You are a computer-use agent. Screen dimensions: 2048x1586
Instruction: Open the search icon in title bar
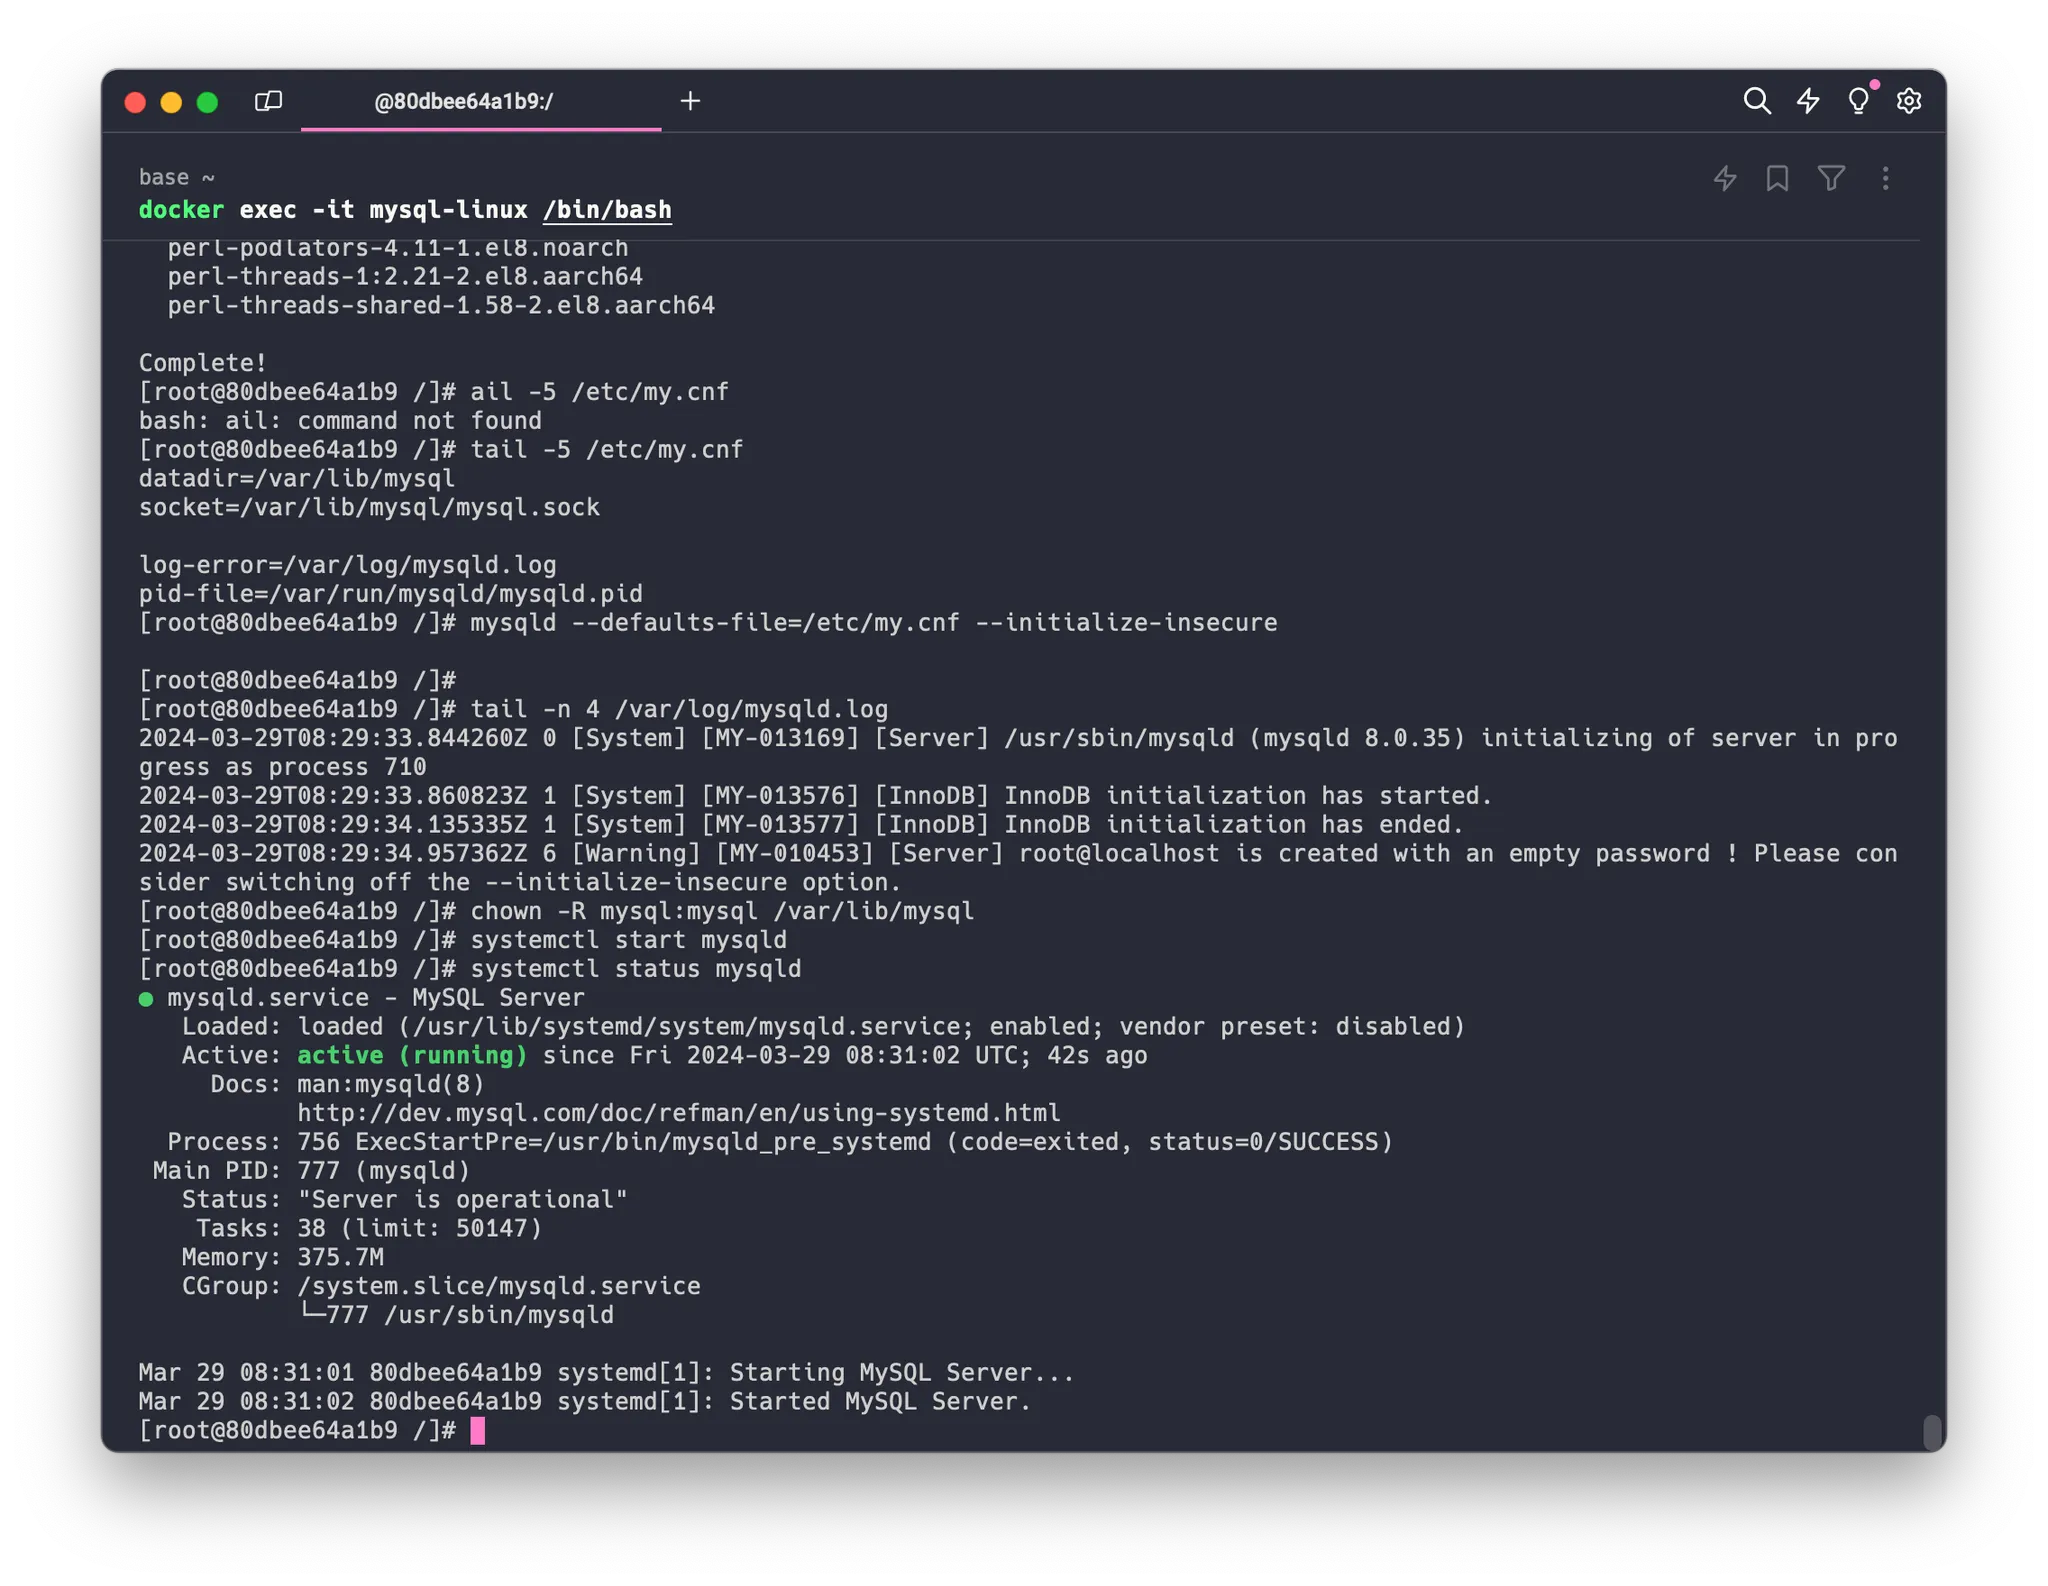click(x=1756, y=101)
